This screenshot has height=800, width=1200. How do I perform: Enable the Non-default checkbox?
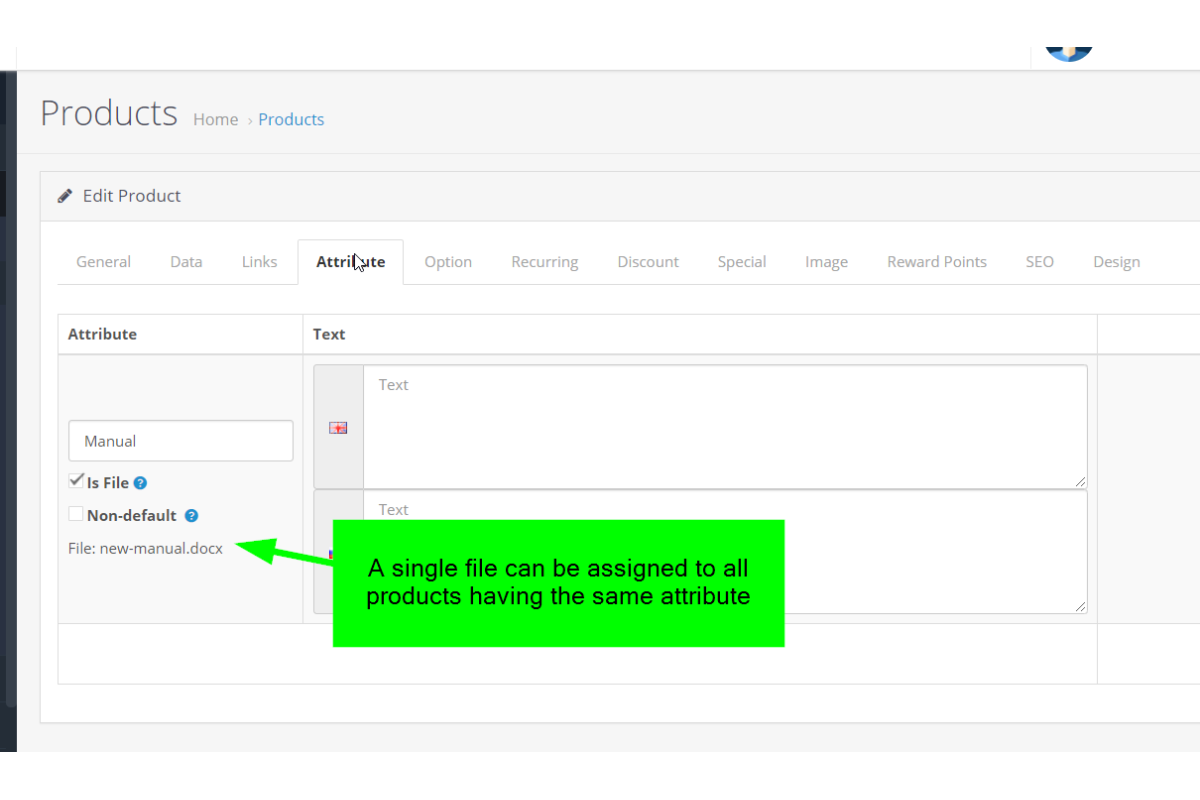pyautogui.click(x=76, y=514)
